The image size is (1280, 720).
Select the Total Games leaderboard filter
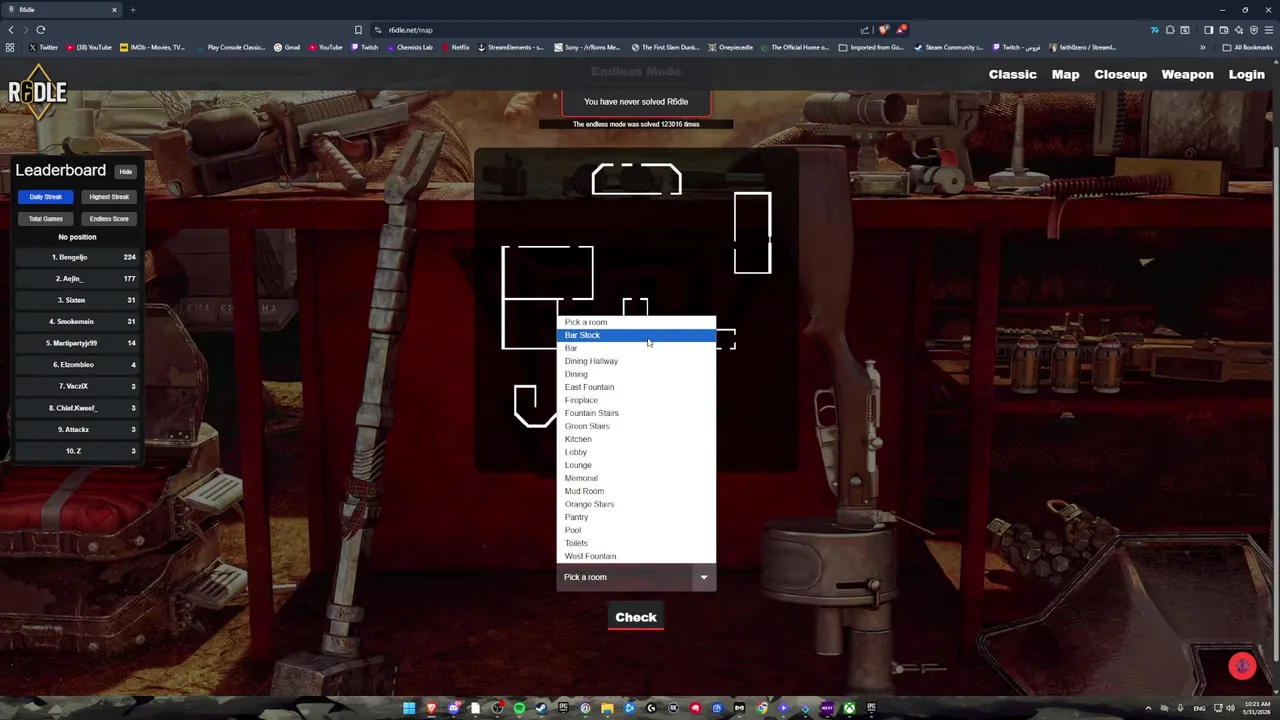coord(45,219)
